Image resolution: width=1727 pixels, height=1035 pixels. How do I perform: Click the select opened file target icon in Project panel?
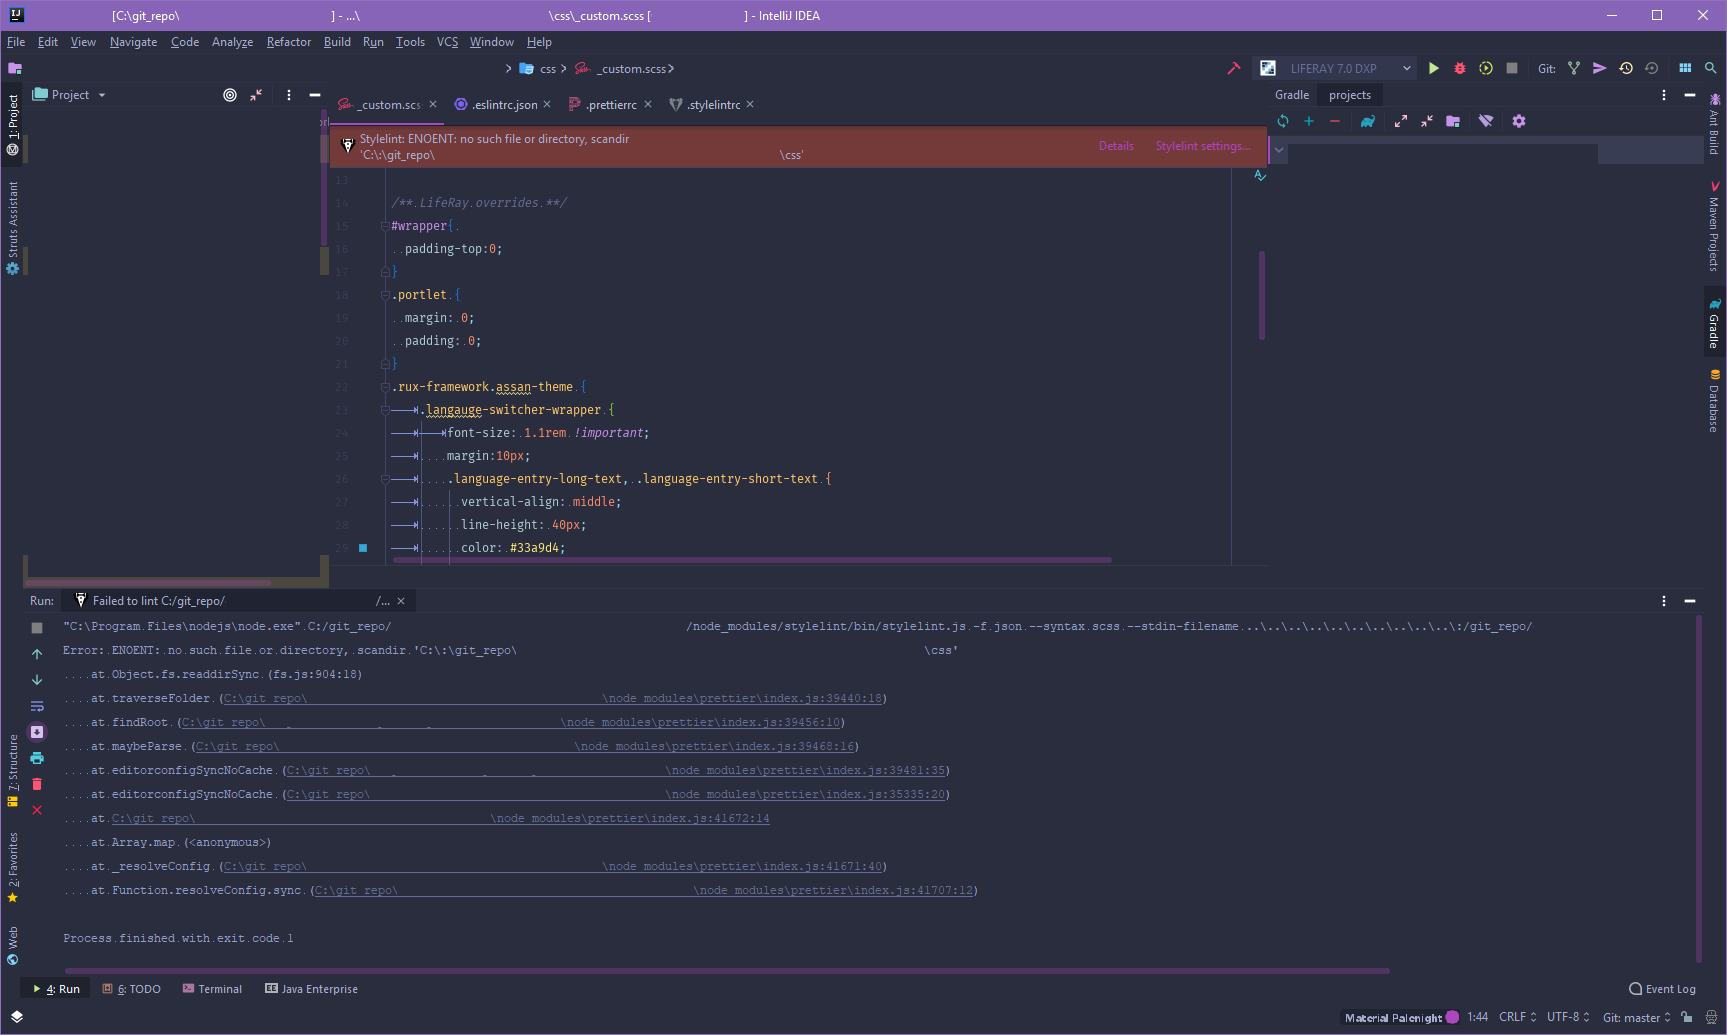tap(230, 95)
